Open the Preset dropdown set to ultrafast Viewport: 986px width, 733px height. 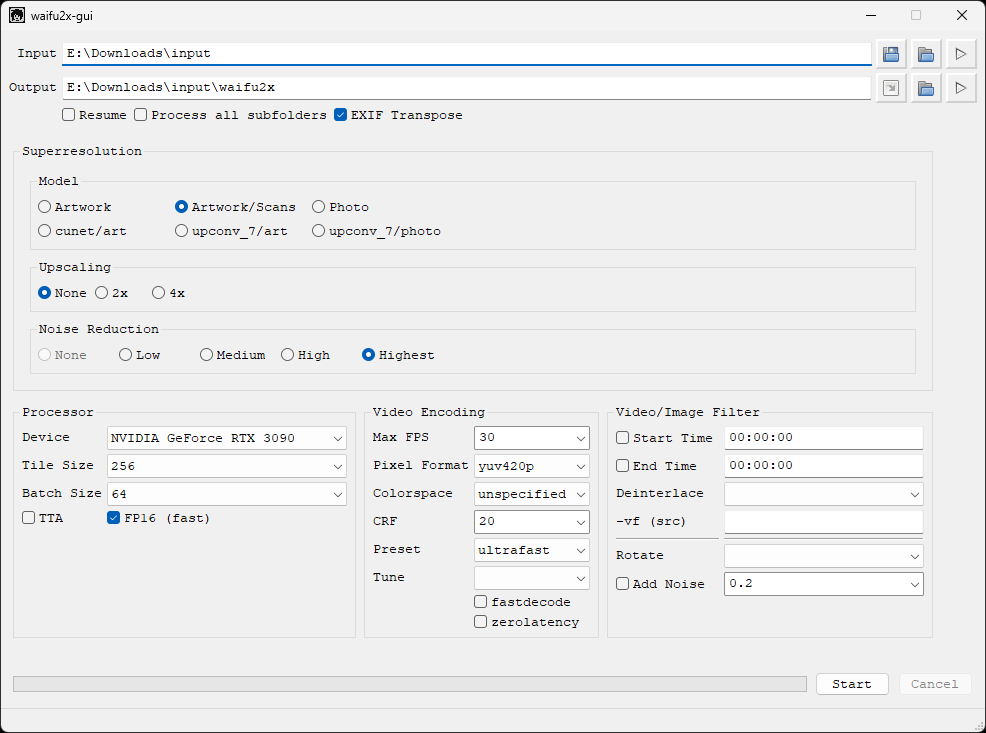pyautogui.click(x=531, y=550)
